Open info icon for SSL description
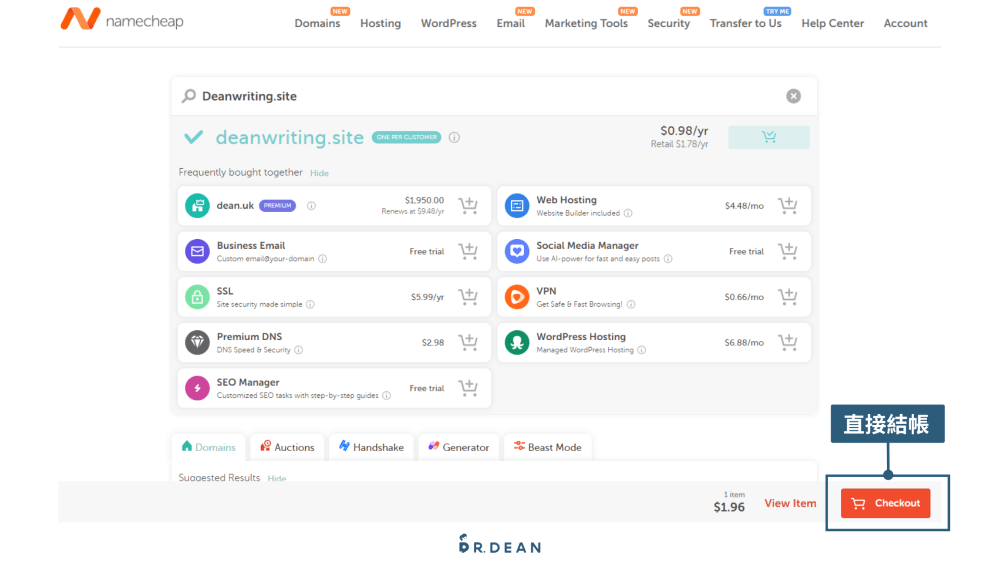Viewport: 1000px width, 573px height. pos(310,304)
